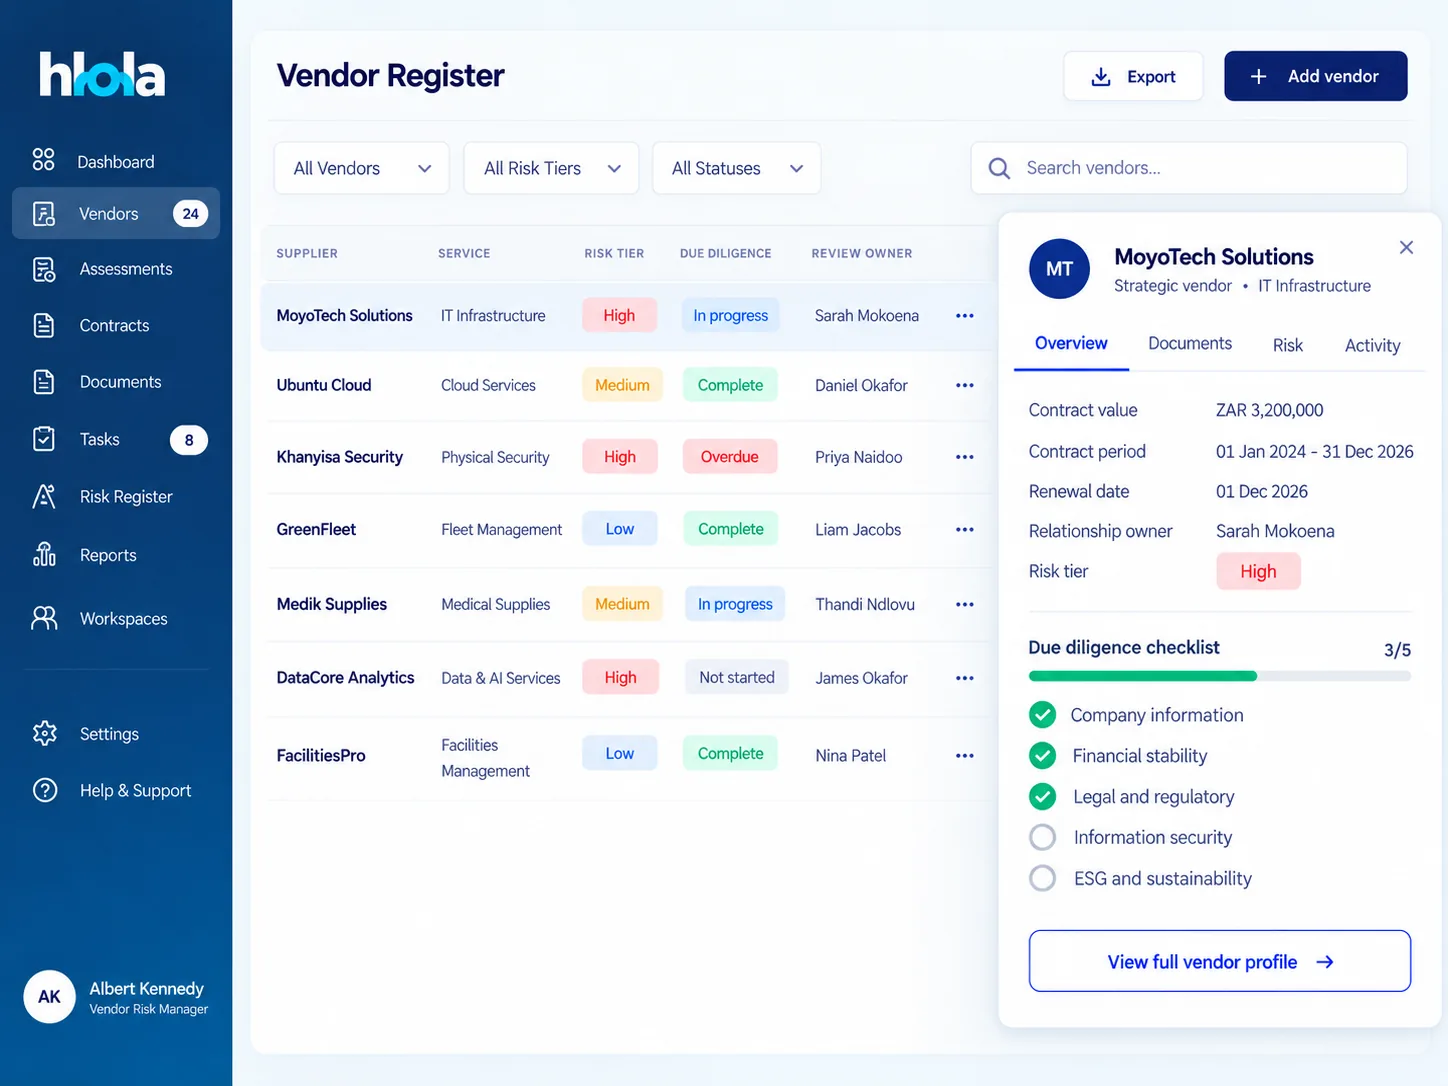Click the Reports chart icon
The image size is (1448, 1086).
44,555
